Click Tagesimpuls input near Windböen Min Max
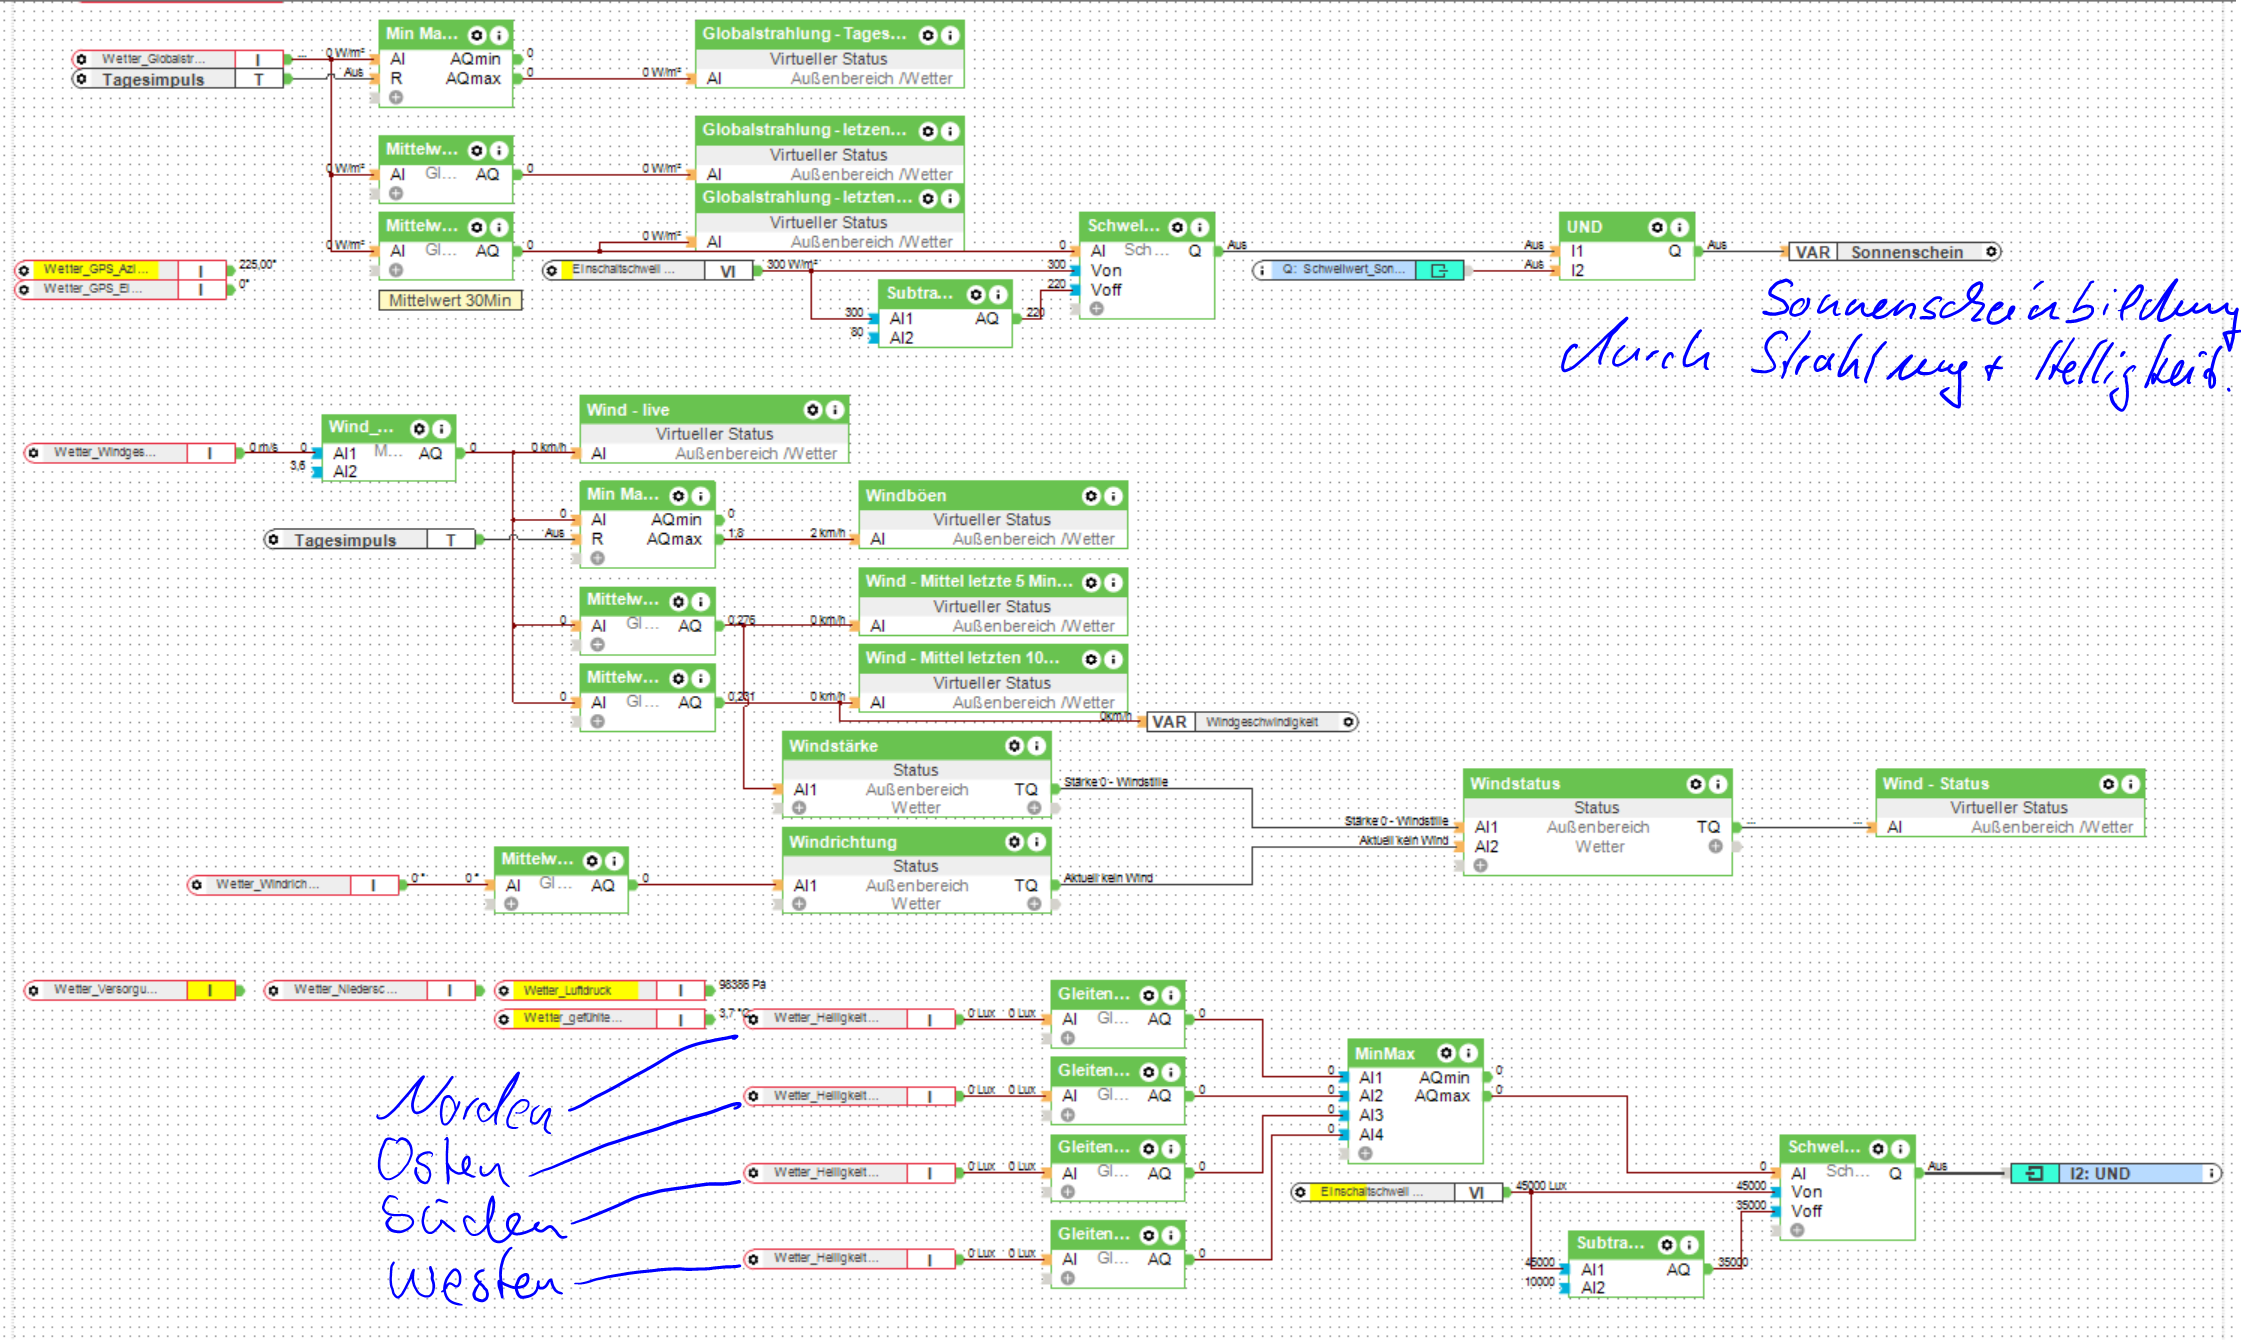This screenshot has height=1340, width=2241. coord(345,540)
